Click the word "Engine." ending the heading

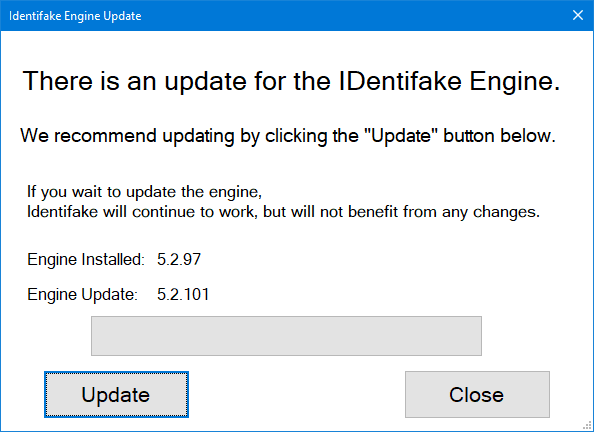(515, 81)
